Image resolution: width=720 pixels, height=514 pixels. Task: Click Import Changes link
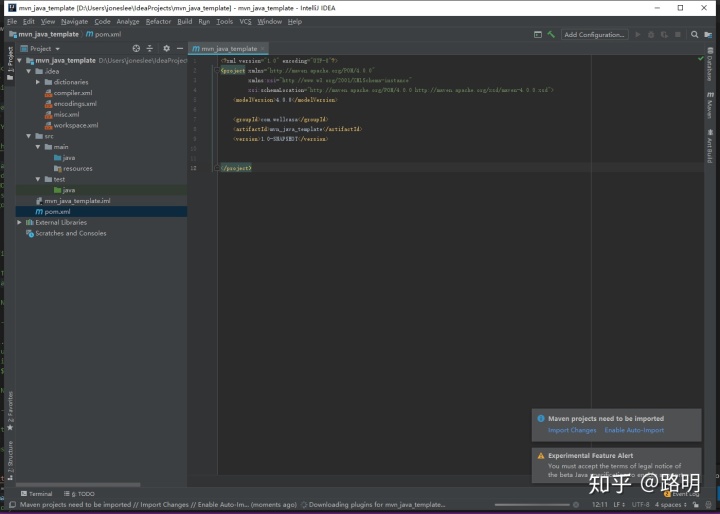tap(572, 430)
